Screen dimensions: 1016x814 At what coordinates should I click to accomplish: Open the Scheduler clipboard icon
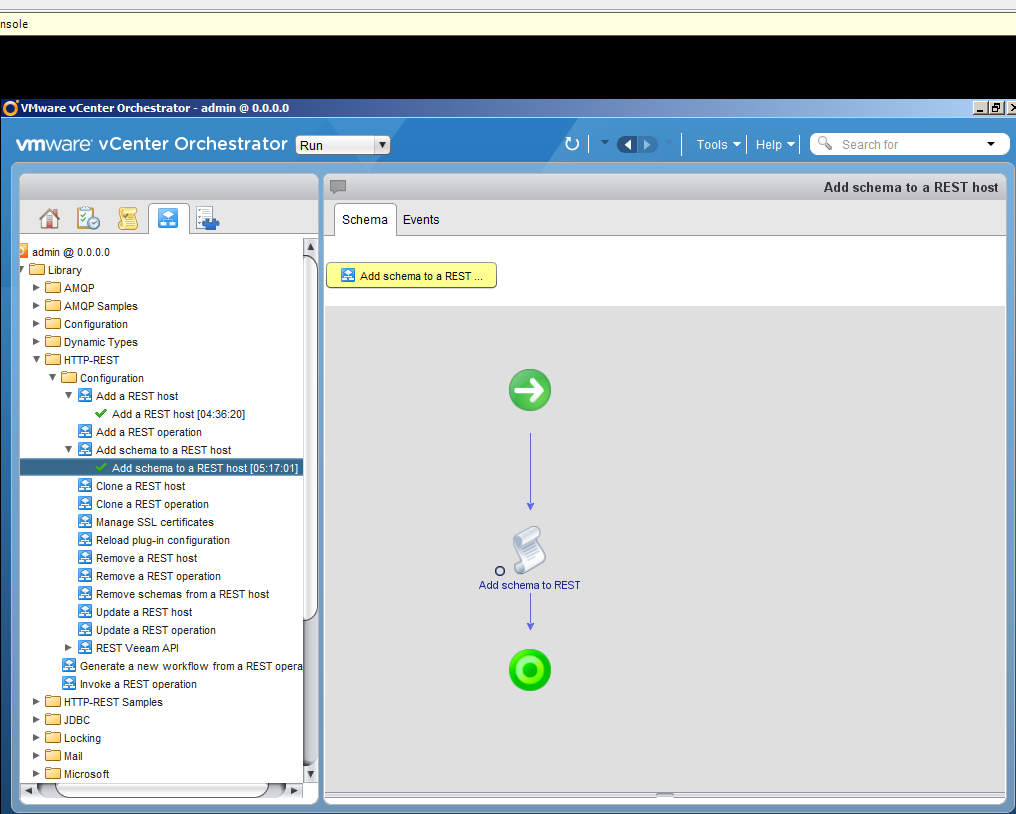tap(87, 218)
